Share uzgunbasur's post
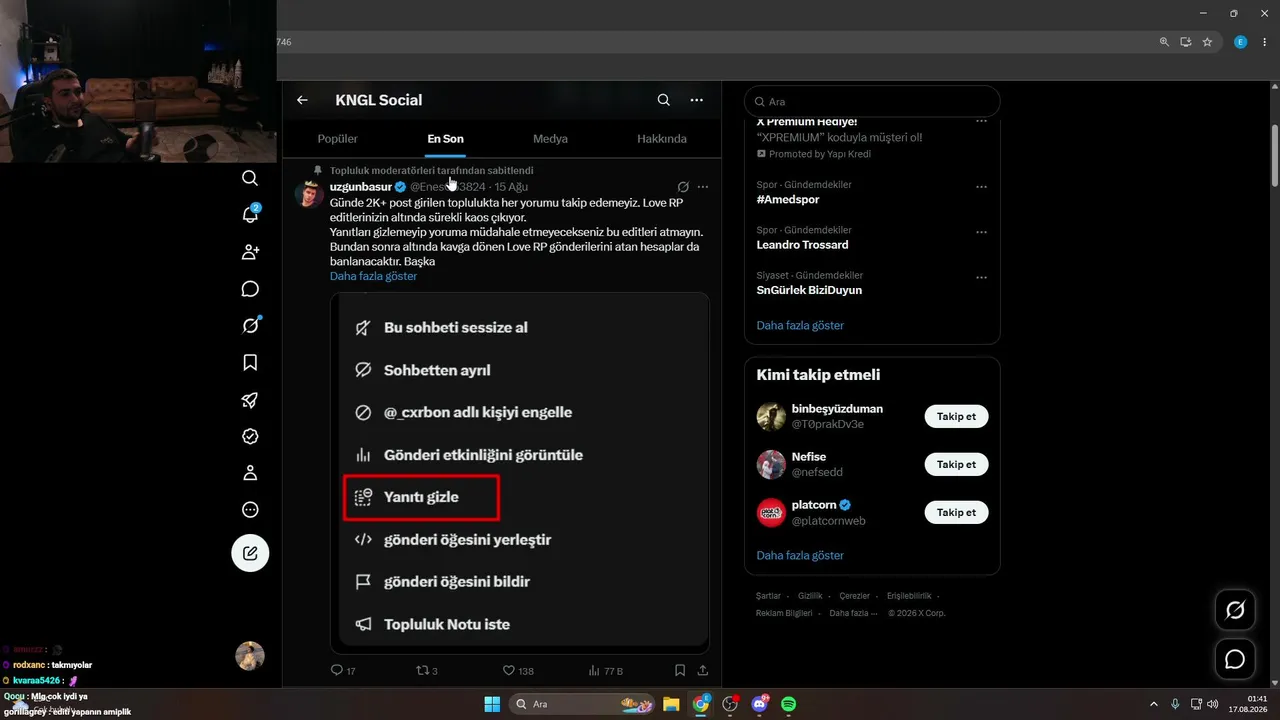Viewport: 1280px width, 720px height. pos(703,671)
